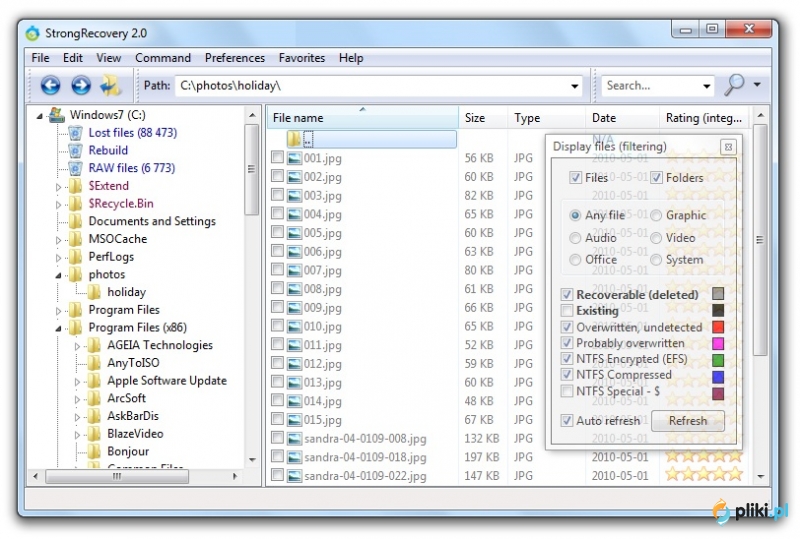
Task: Uncheck Recoverable (deleted) checkbox
Action: (566, 295)
